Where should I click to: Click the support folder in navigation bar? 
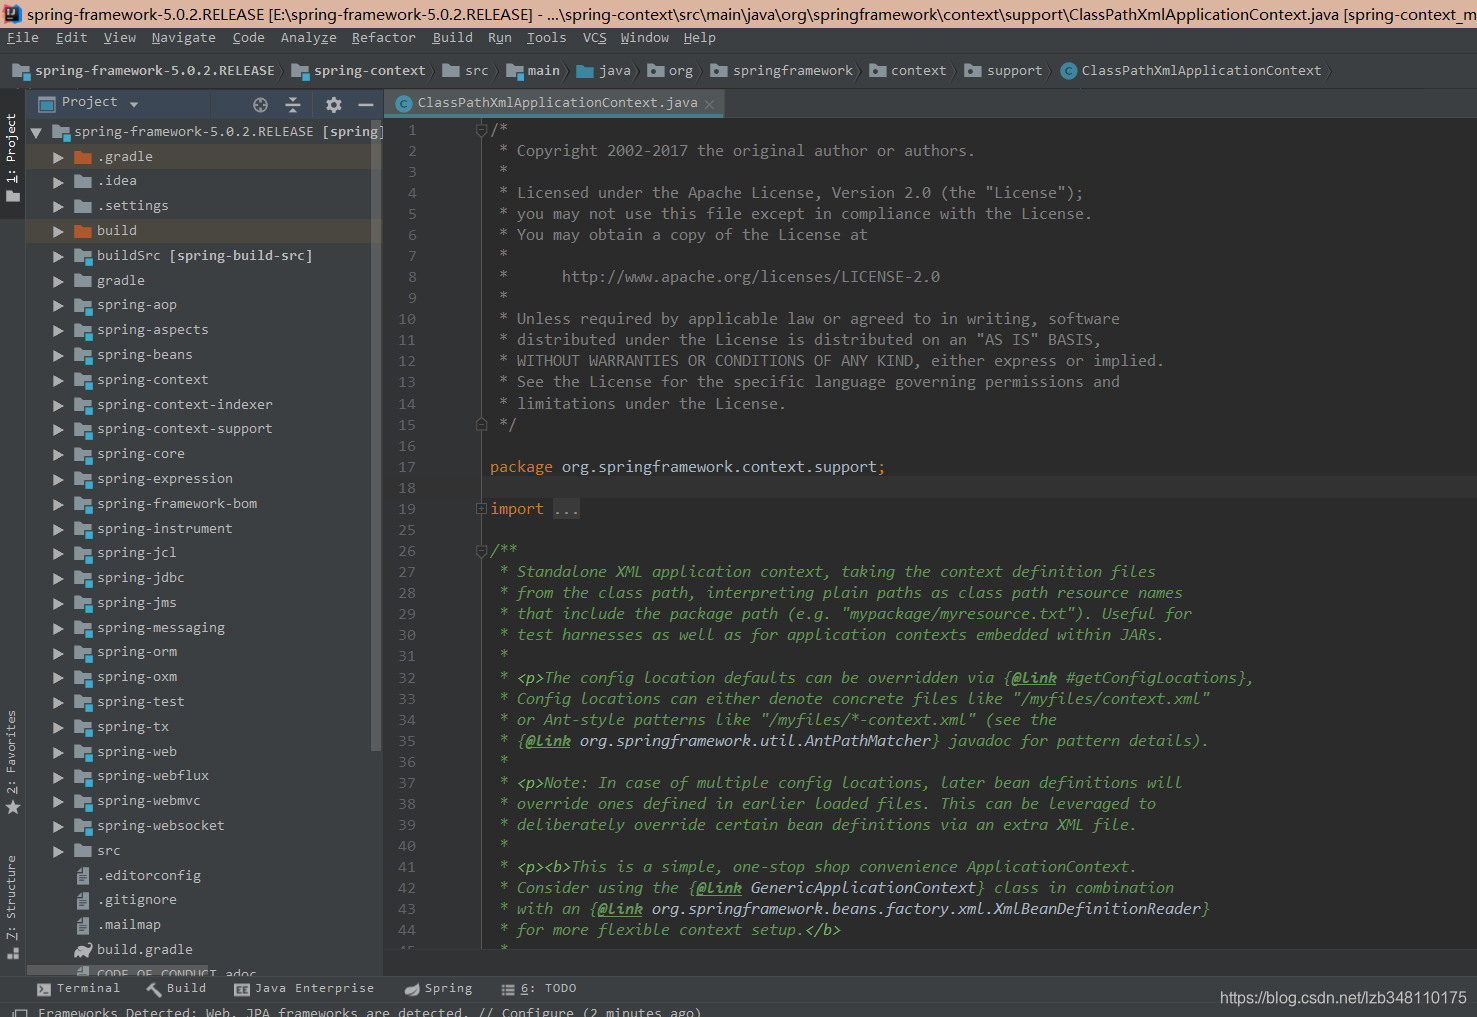coord(1004,71)
